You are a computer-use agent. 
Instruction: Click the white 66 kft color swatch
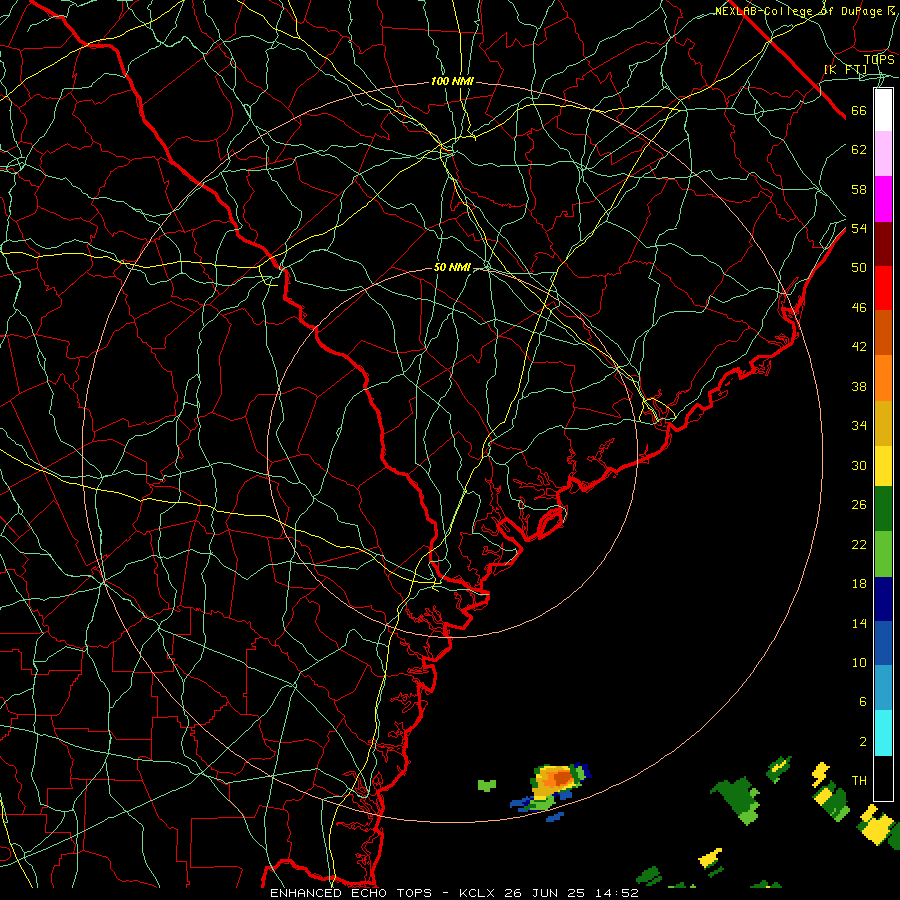coord(883,110)
